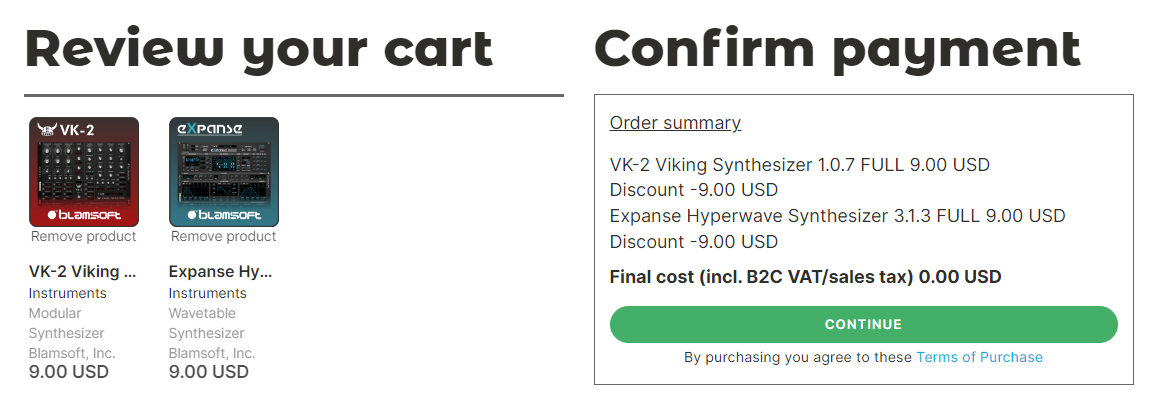1163x416 pixels.
Task: Click Instruments category under Expanse
Action: coord(208,293)
